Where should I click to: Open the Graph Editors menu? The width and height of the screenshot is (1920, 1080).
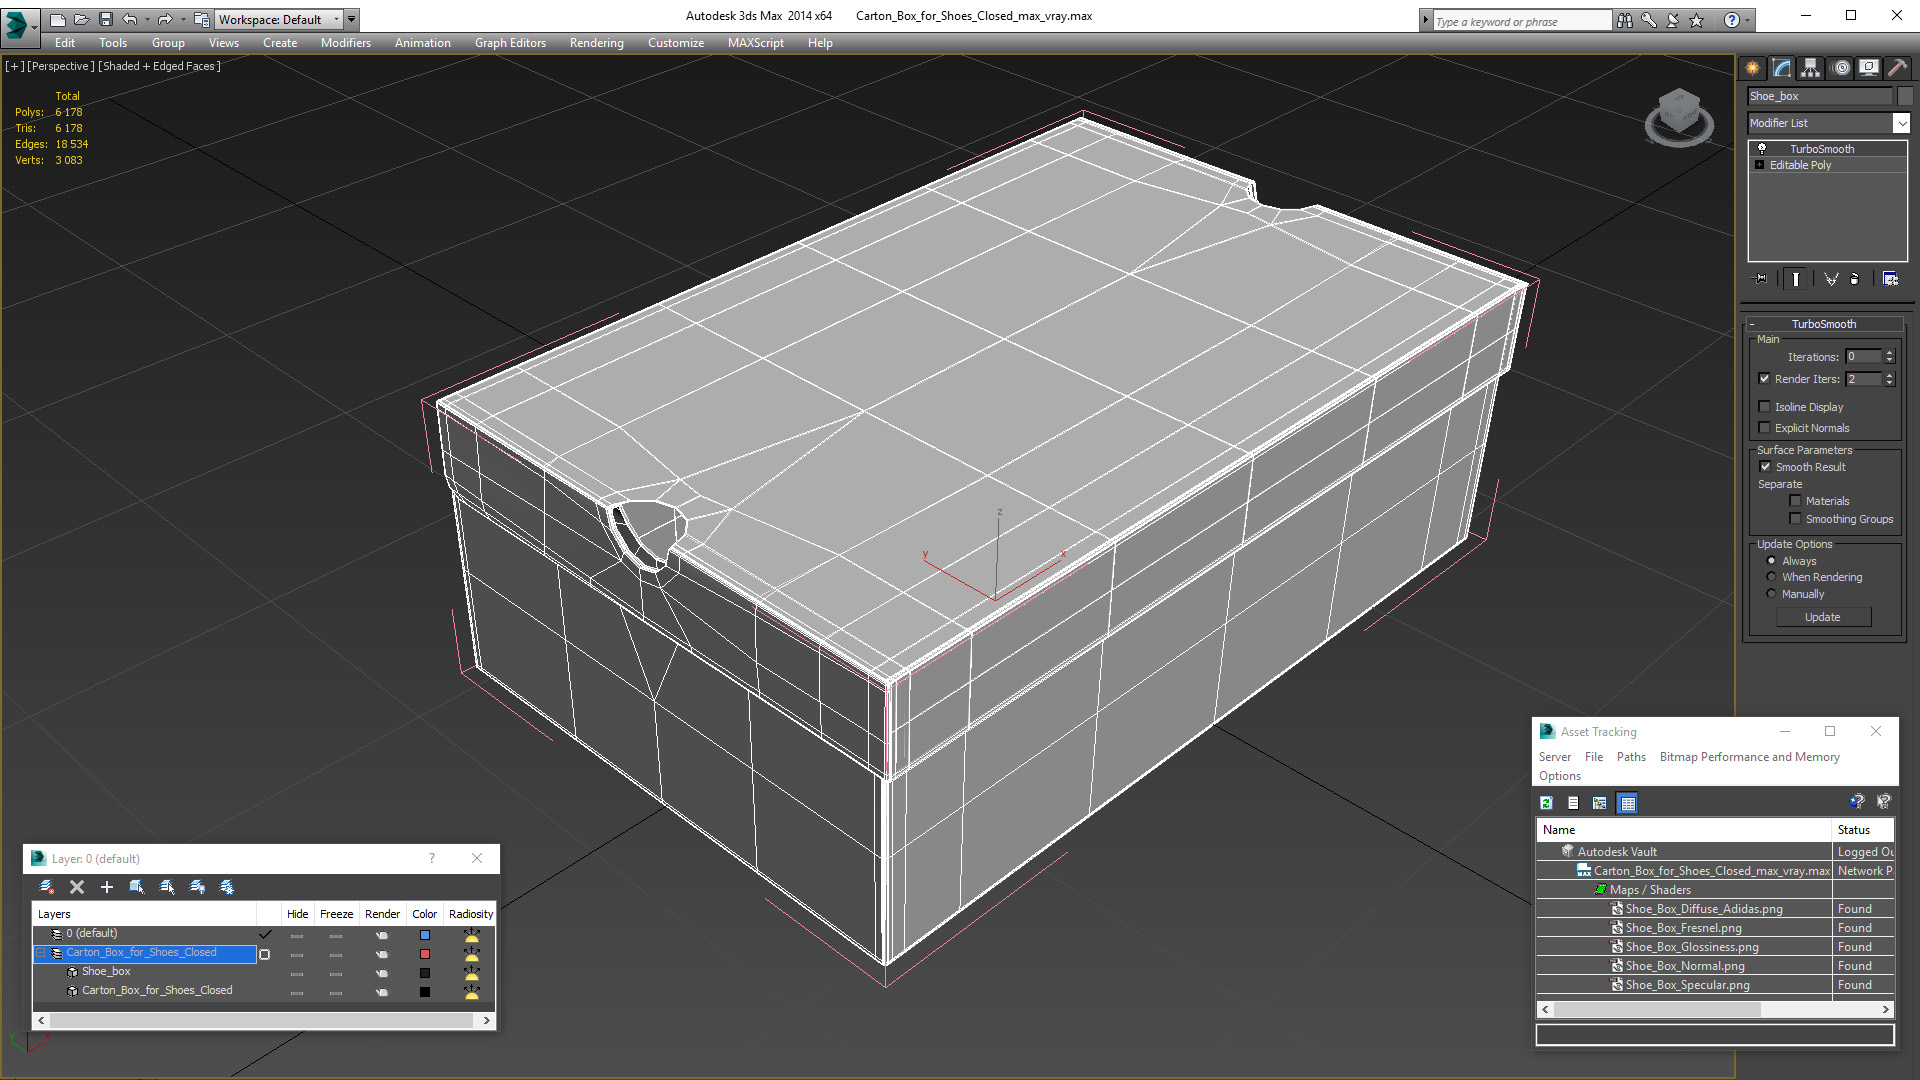pyautogui.click(x=510, y=43)
